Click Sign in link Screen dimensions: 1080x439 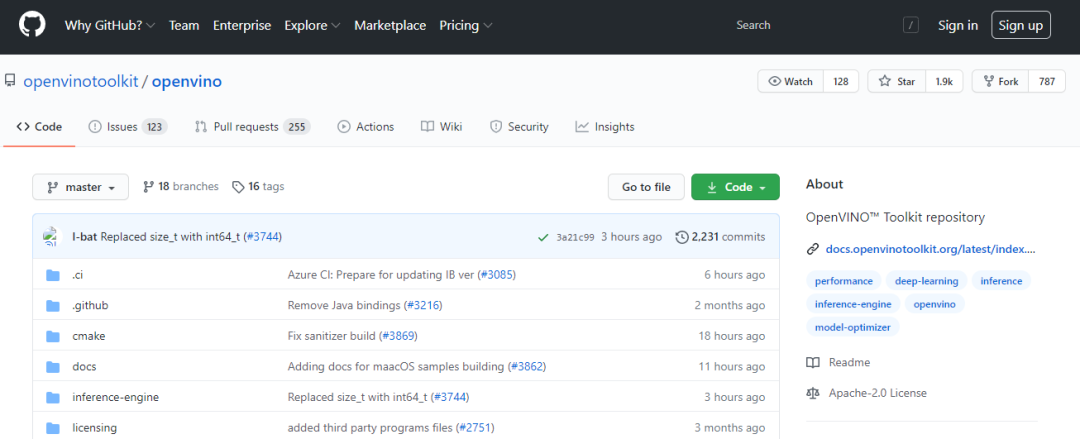point(957,25)
